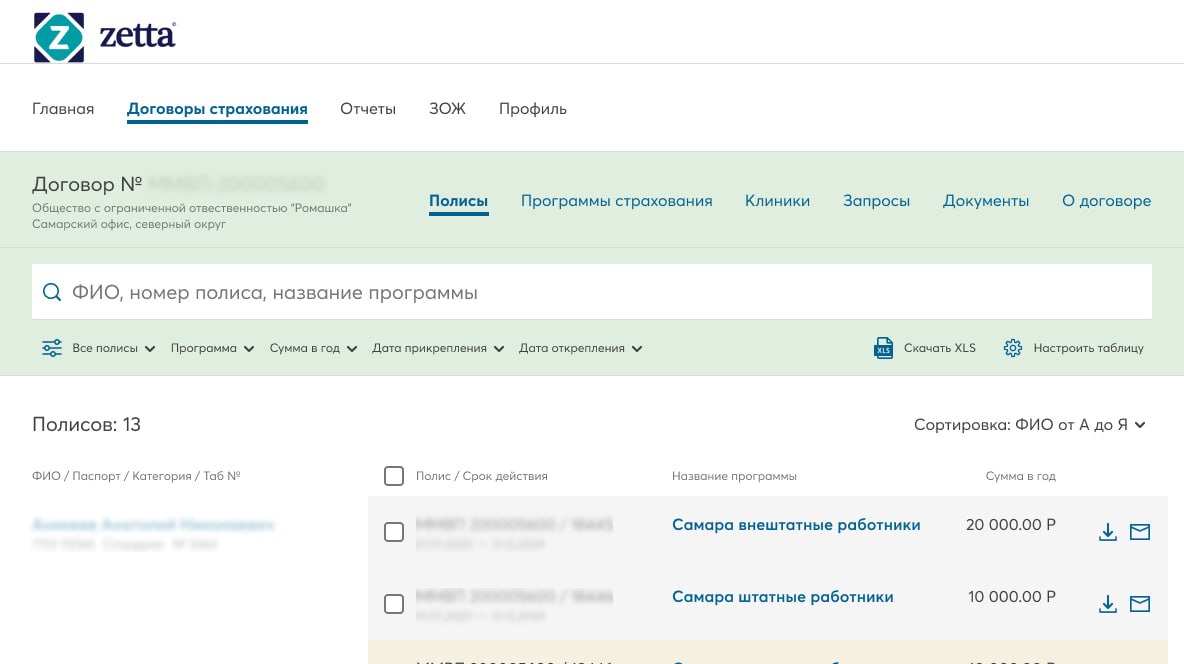Screen dimensions: 1184x664
Task: Click the Zetta logo icon
Action: tap(58, 38)
